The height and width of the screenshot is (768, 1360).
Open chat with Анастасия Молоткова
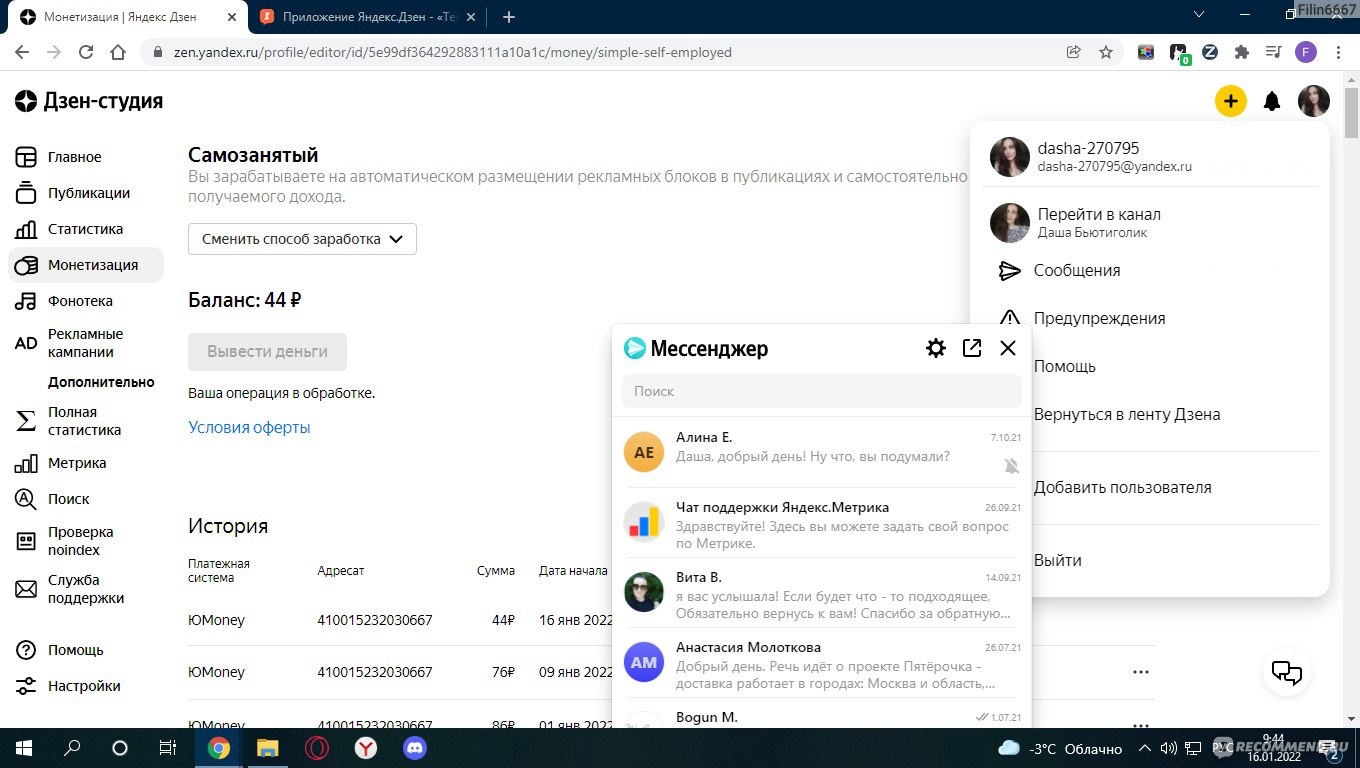coord(822,662)
